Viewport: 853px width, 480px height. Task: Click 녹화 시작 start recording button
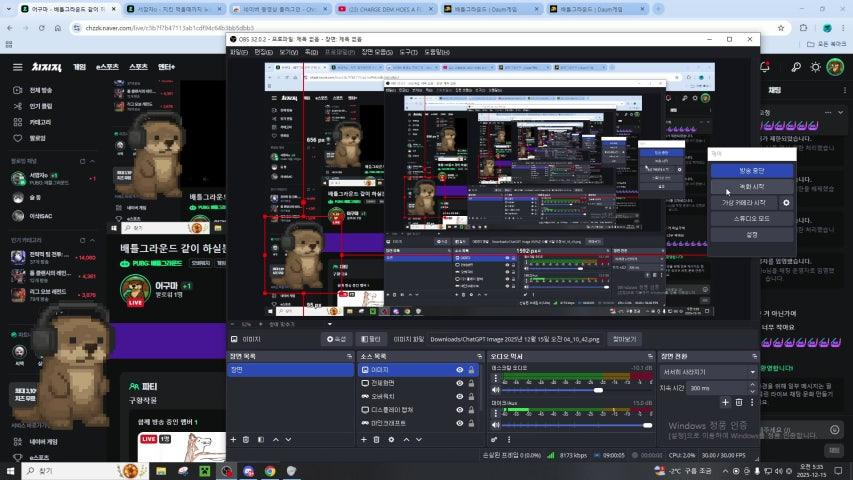coord(752,187)
